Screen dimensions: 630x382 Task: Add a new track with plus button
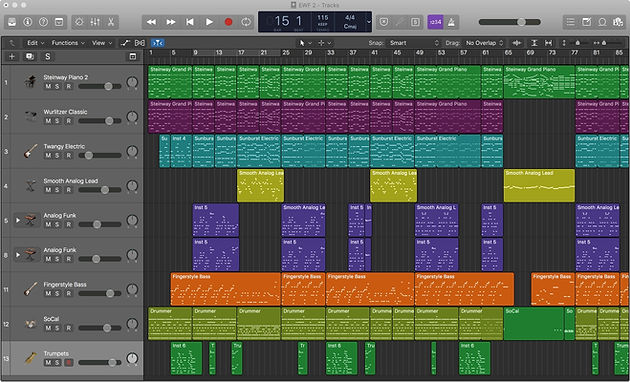(12, 57)
